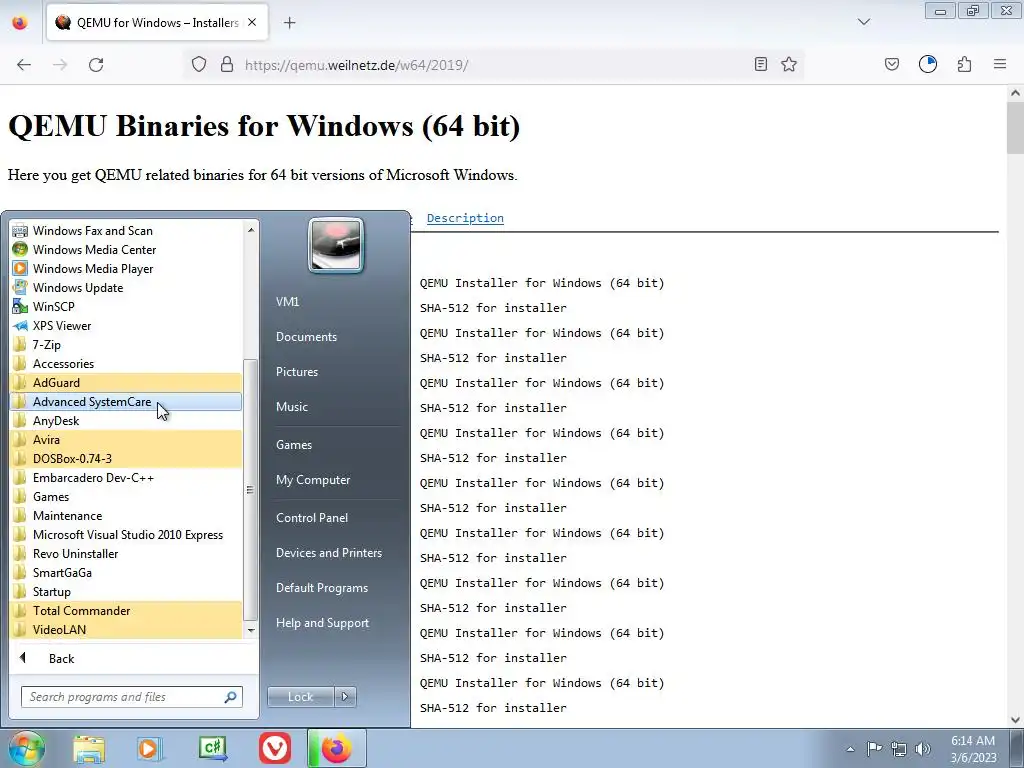The width and height of the screenshot is (1024, 768).
Task: Click the programs list scrollbar down arrow
Action: [x=251, y=630]
